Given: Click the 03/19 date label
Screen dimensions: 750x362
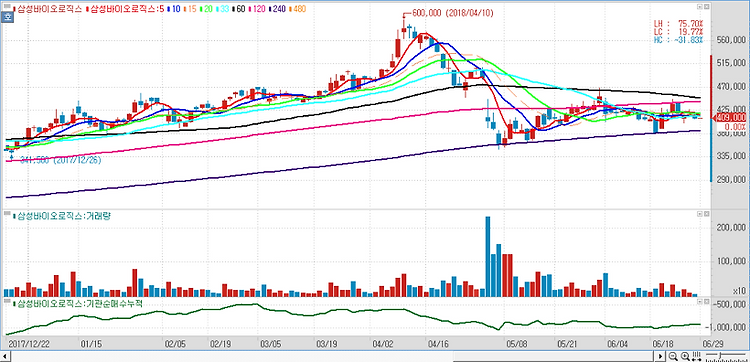Looking at the screenshot, I should (326, 343).
